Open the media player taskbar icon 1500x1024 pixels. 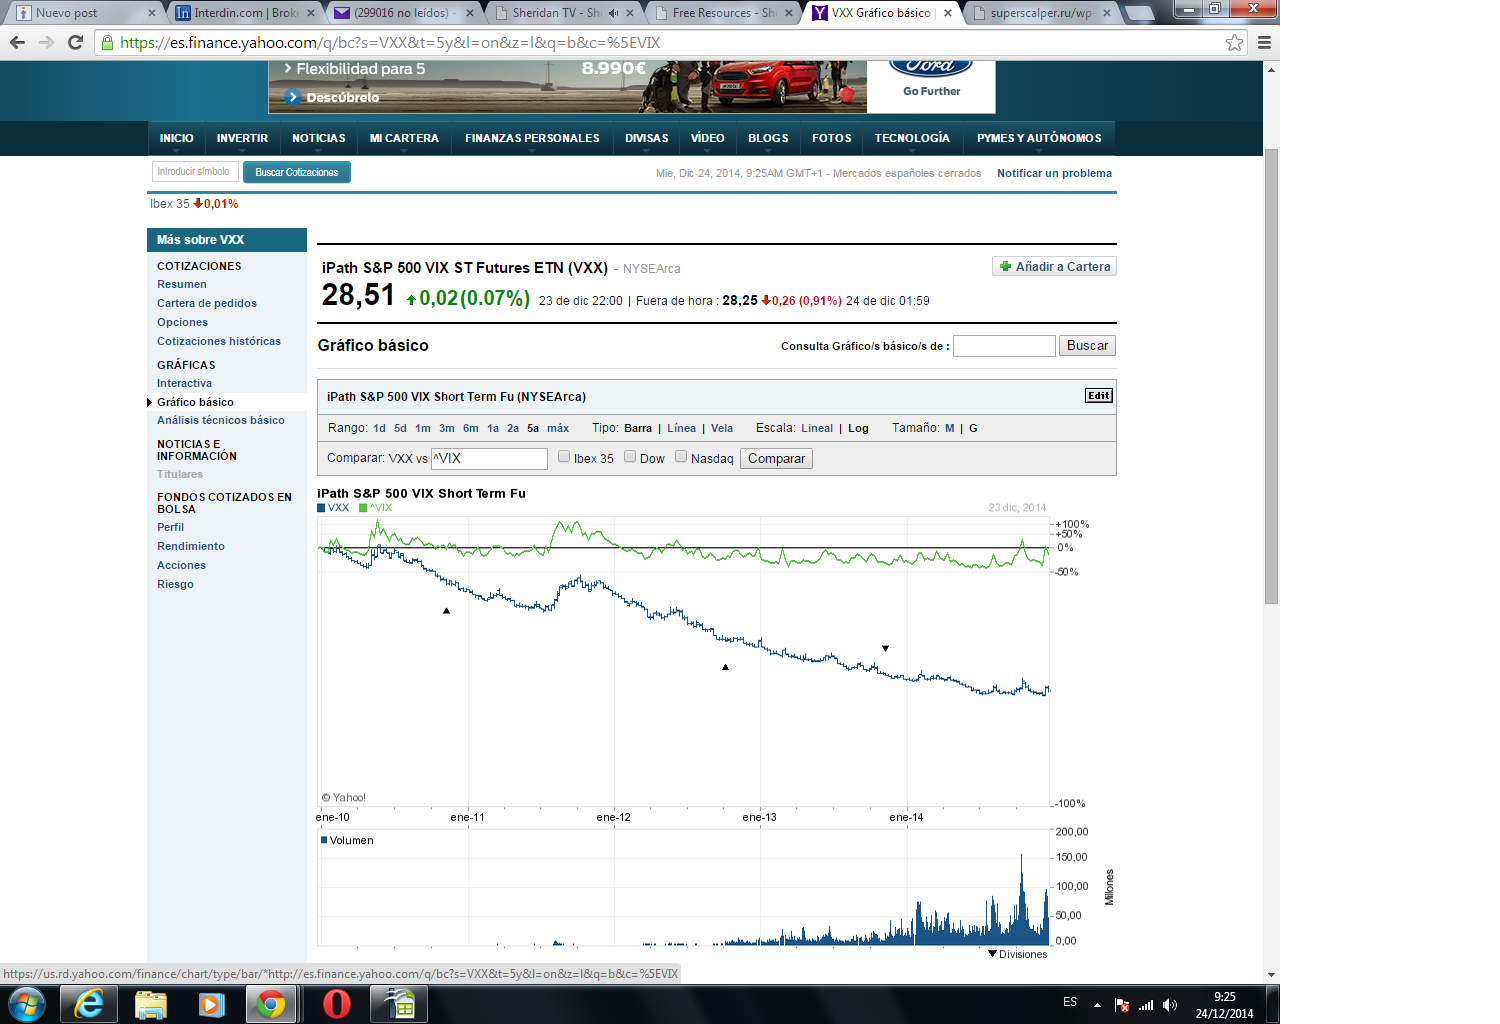211,1003
